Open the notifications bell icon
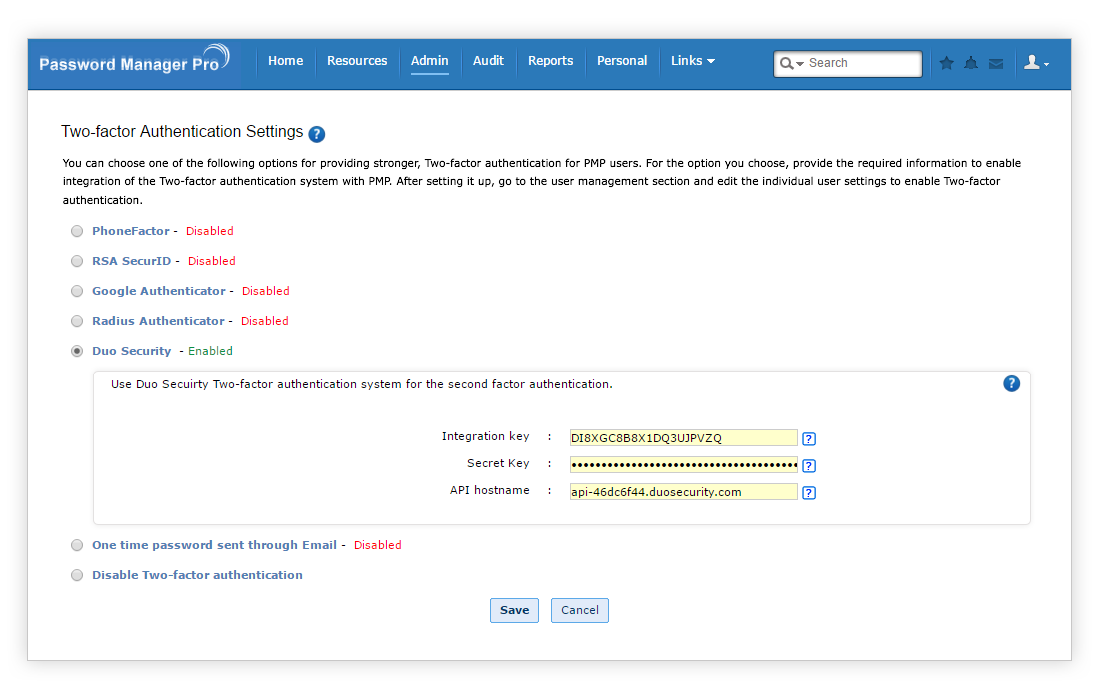The width and height of the screenshot is (1100, 700). pyautogui.click(x=971, y=63)
